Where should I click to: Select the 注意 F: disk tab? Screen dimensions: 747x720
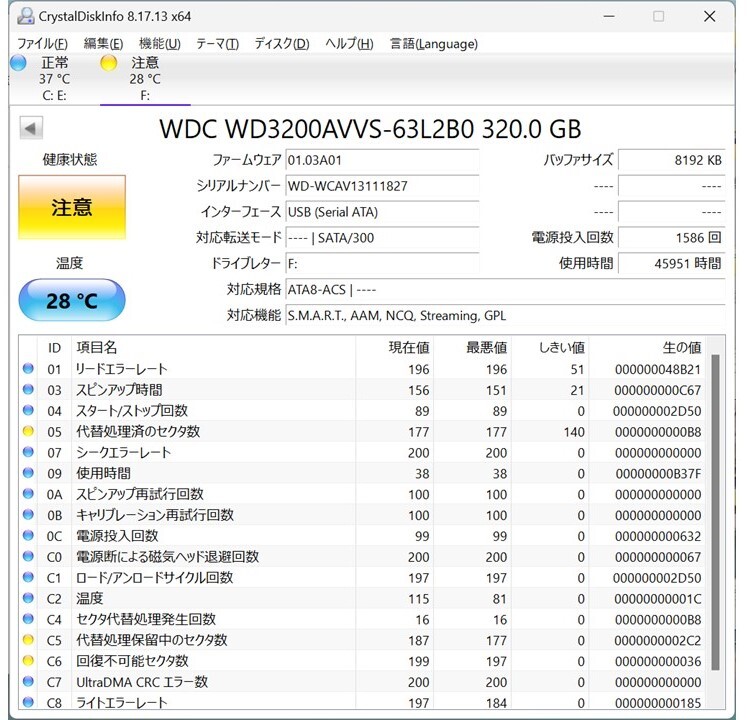click(145, 79)
